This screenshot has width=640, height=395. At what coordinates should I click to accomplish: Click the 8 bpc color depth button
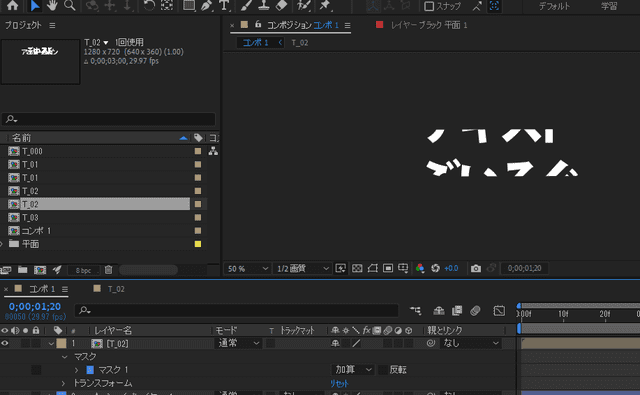point(83,270)
